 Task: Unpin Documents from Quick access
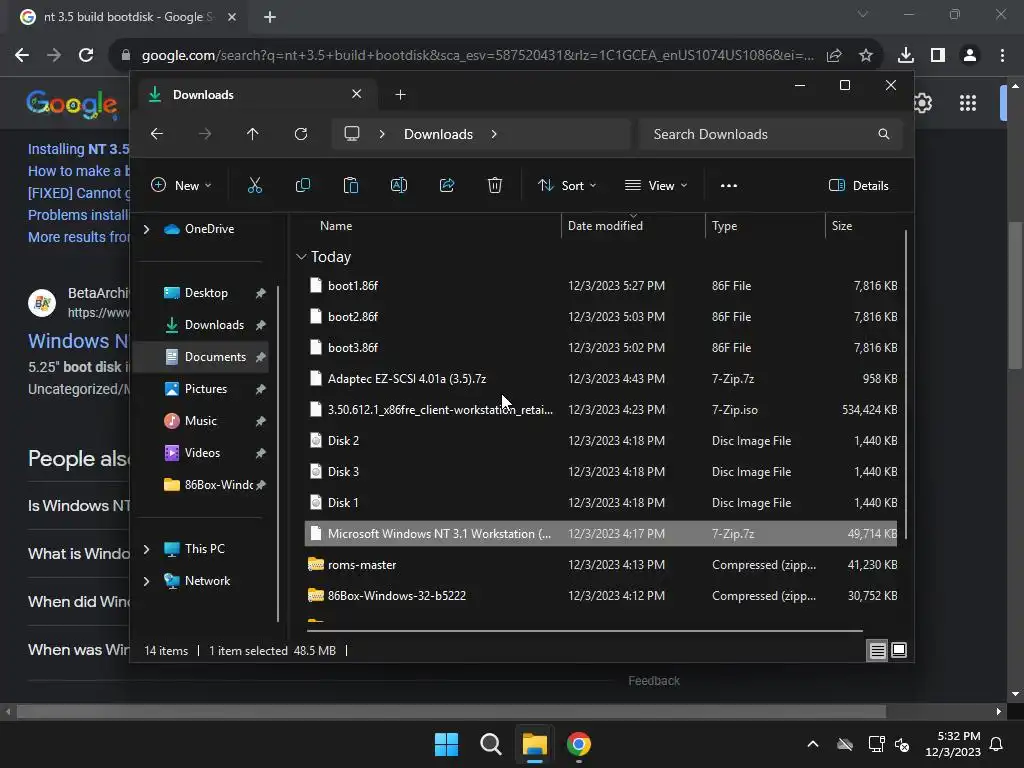point(261,357)
